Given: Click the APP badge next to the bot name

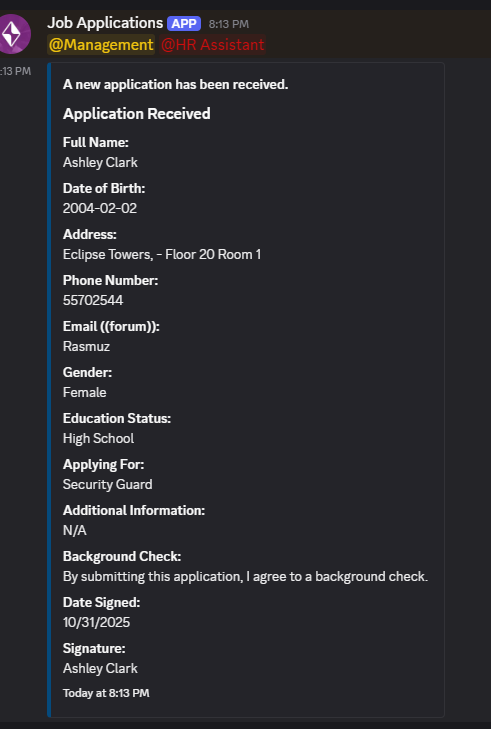Looking at the screenshot, I should (184, 23).
